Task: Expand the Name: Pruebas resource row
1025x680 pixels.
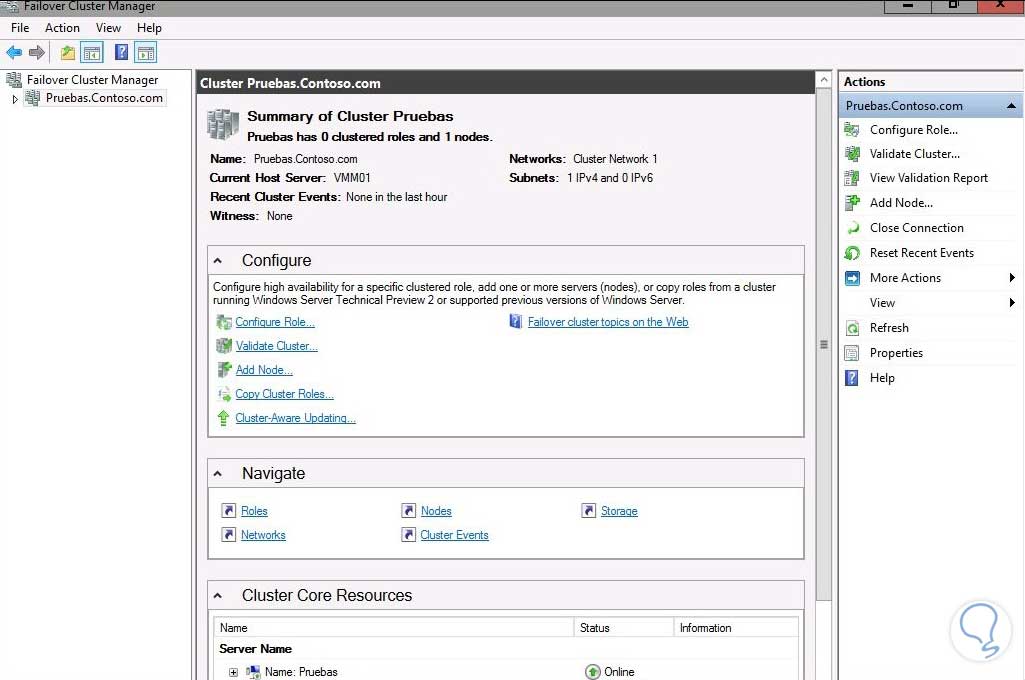Action: point(233,672)
